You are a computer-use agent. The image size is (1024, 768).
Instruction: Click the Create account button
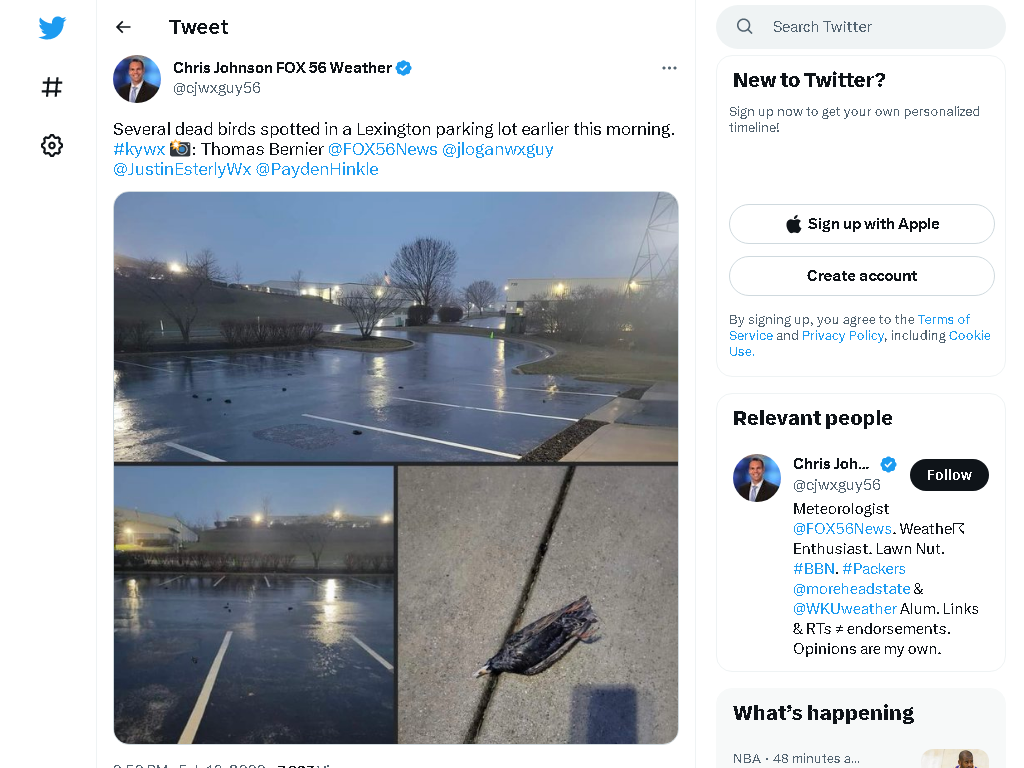(x=861, y=276)
